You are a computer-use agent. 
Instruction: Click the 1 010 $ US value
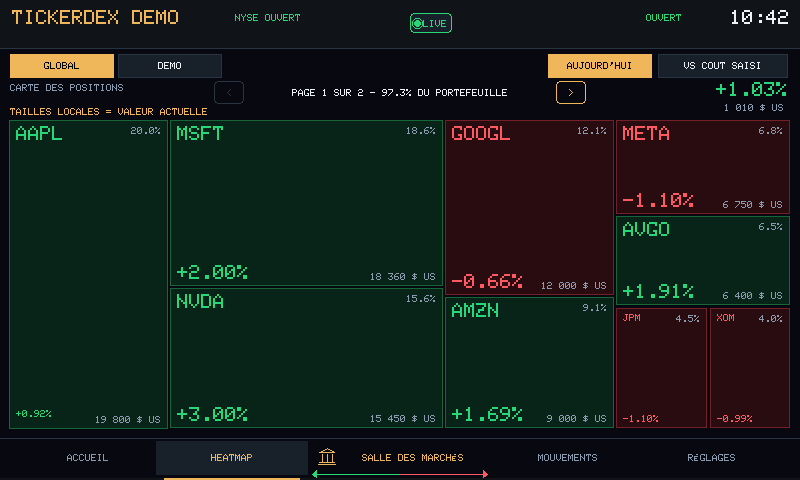coord(754,108)
